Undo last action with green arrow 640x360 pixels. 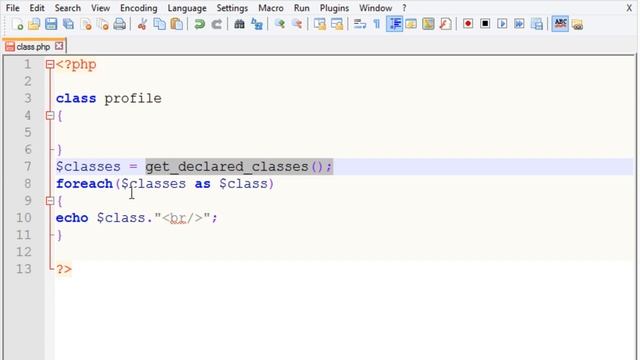[x=199, y=24]
